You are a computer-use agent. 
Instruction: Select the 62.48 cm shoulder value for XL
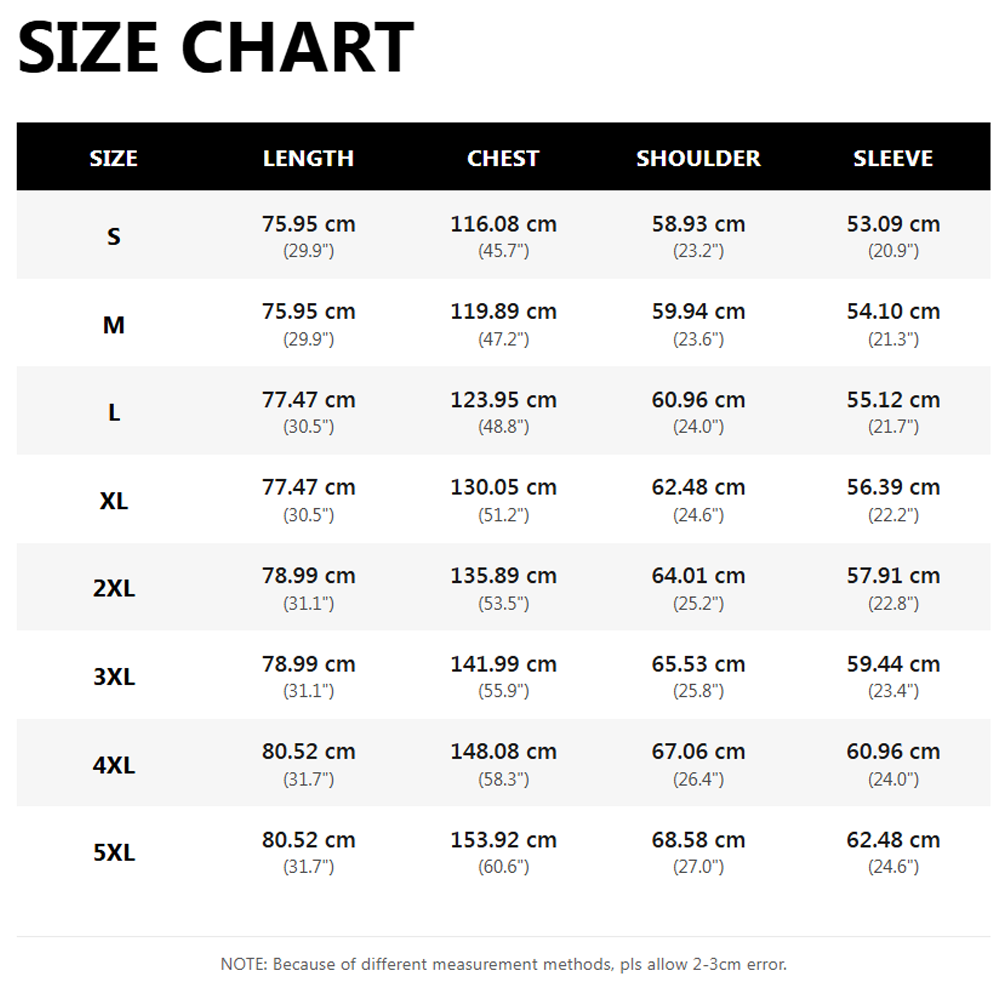pyautogui.click(x=698, y=488)
